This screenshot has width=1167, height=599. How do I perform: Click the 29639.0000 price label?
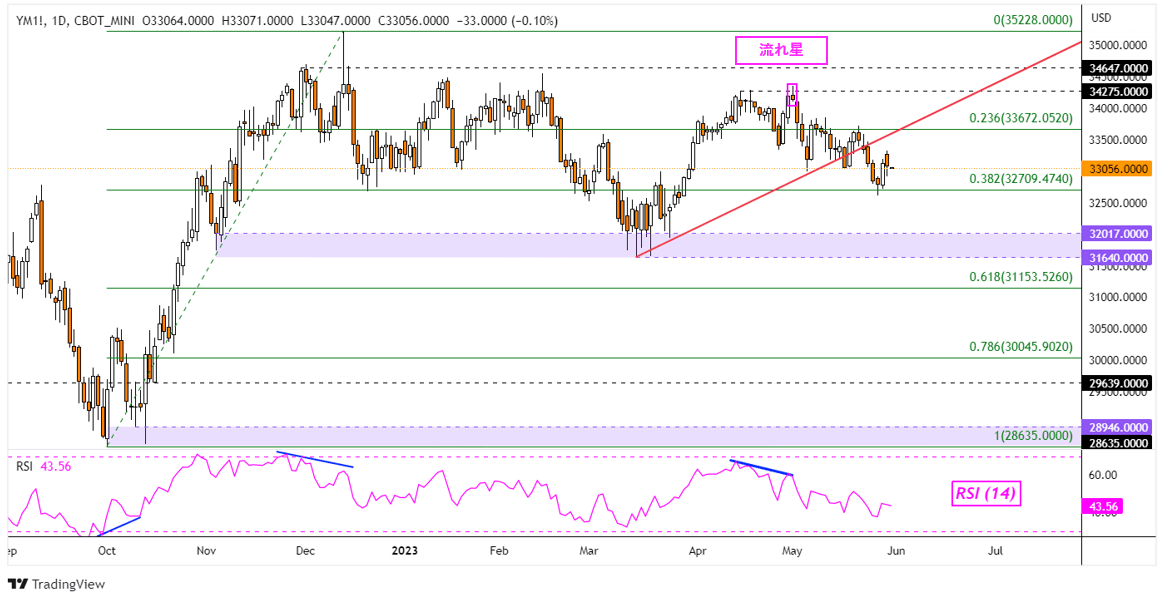coord(1119,384)
